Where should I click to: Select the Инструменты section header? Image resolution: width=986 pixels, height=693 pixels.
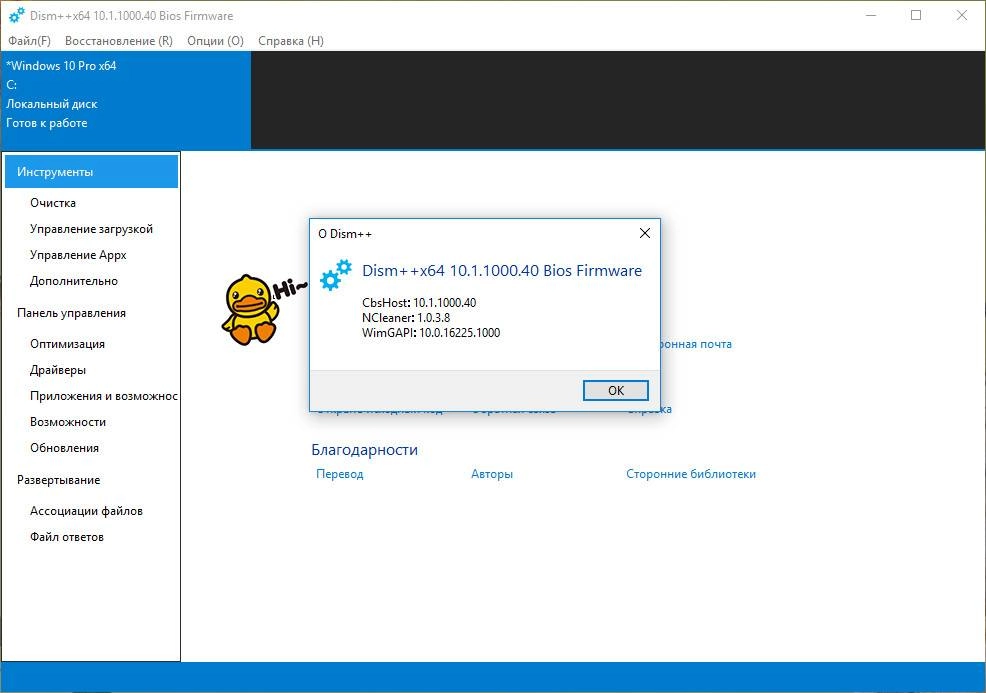(x=91, y=172)
